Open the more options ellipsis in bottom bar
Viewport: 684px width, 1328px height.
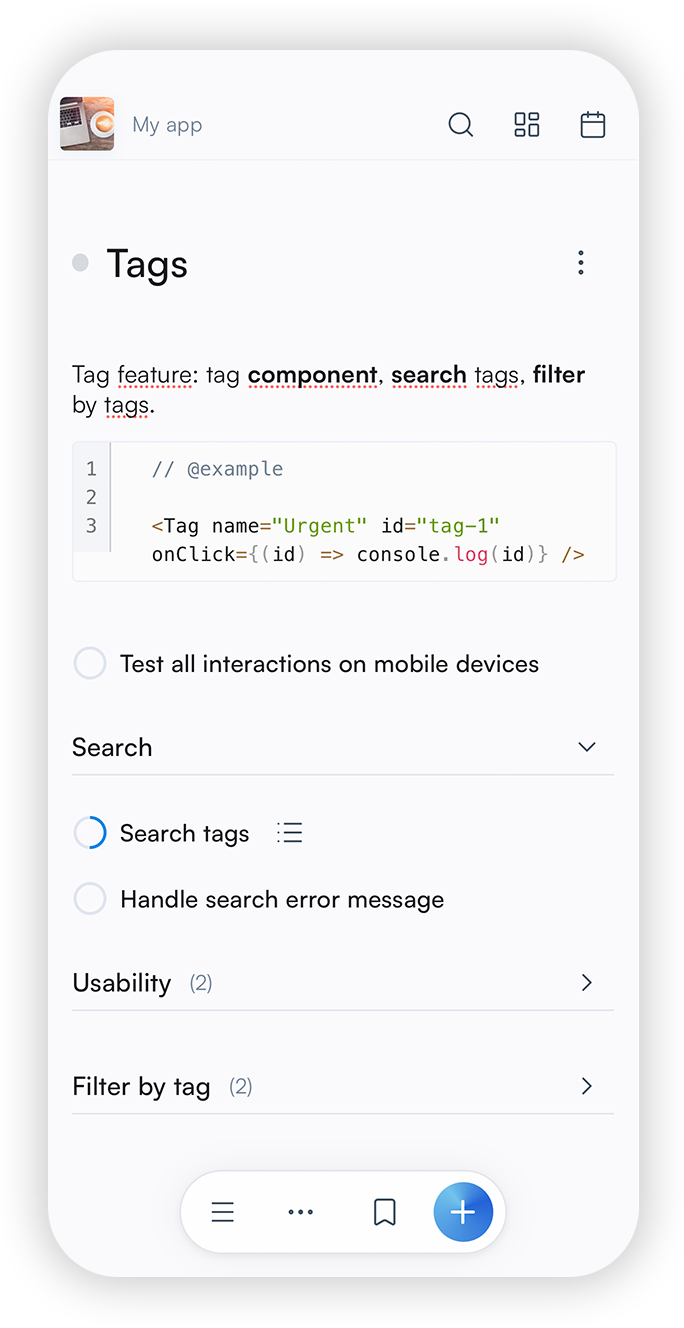[300, 1212]
